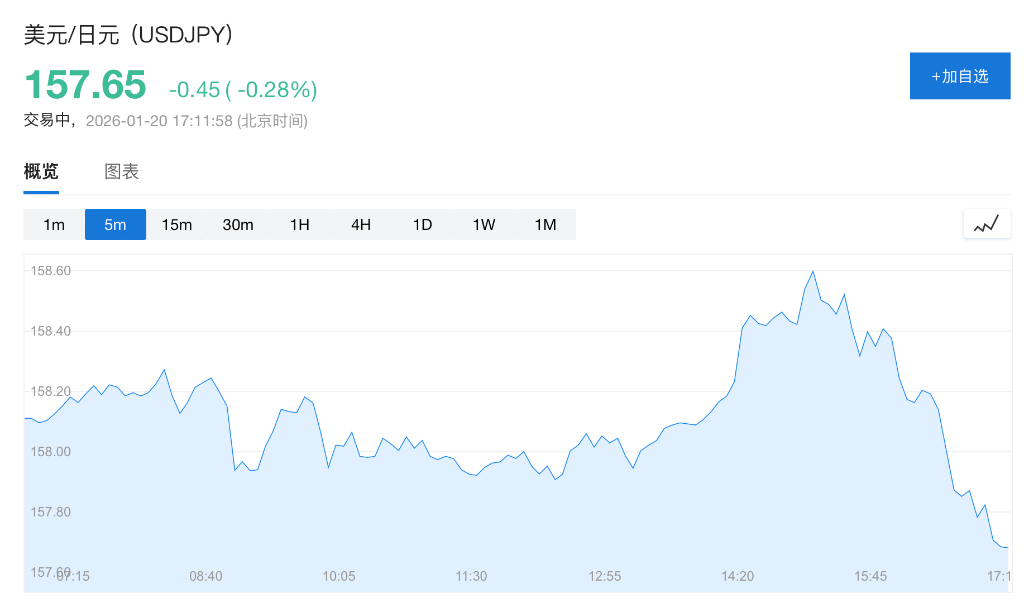Screen dimensions: 1024x606
Task: Select the 1M monthly interval
Action: [545, 225]
